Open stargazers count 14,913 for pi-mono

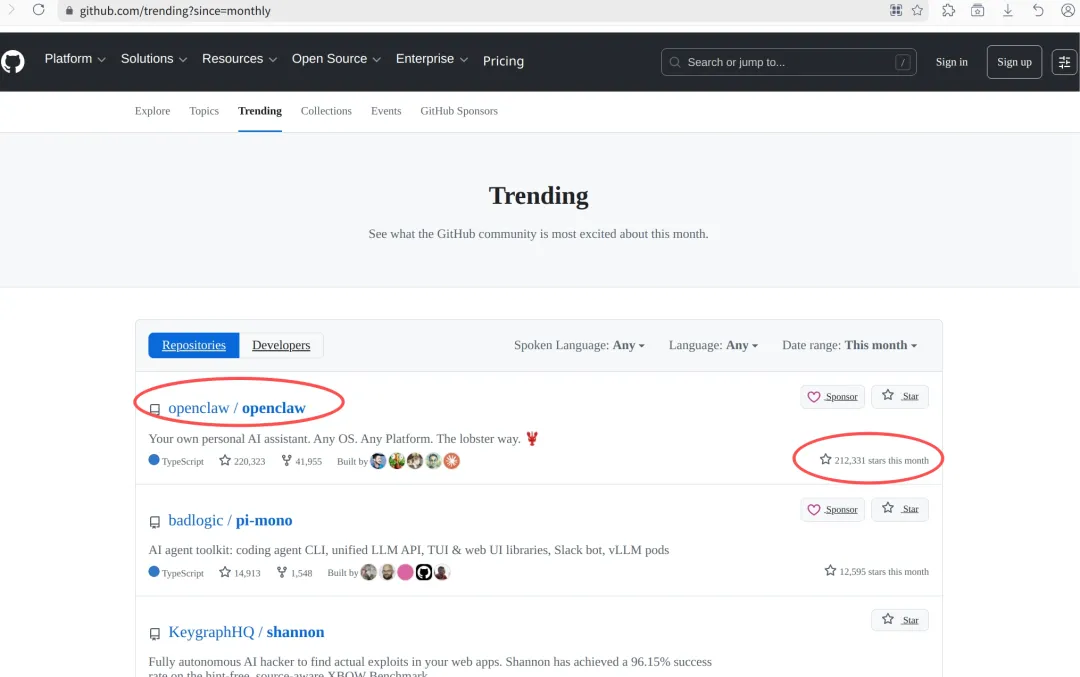point(240,572)
